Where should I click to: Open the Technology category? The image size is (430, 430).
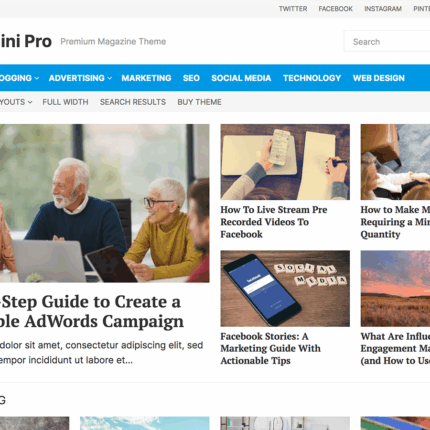point(312,78)
